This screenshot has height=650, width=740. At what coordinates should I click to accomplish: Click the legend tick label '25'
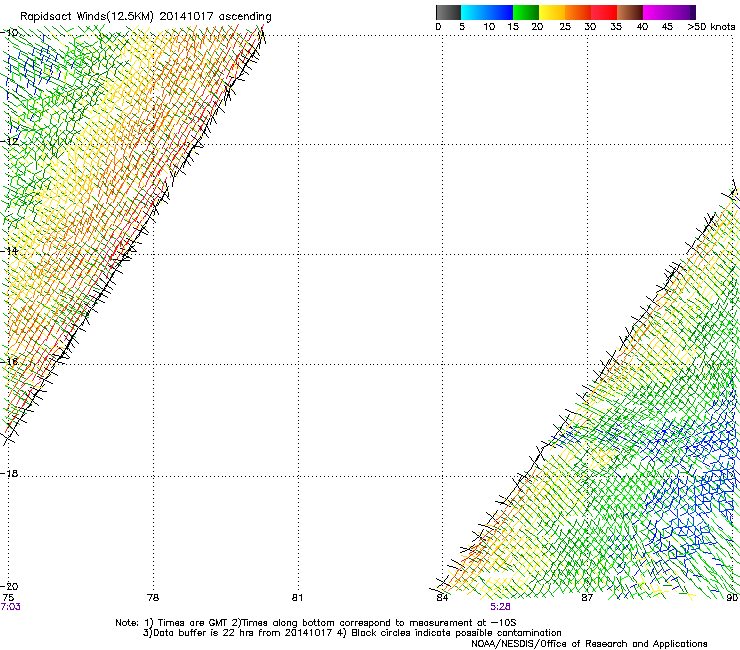coord(565,27)
